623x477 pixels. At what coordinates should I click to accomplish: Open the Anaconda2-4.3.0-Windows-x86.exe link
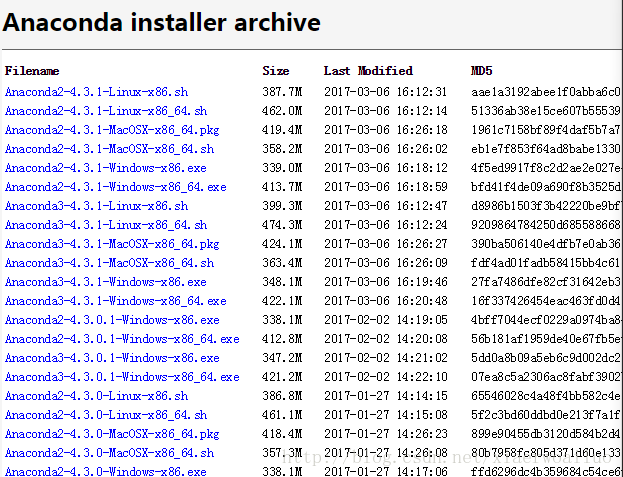pyautogui.click(x=106, y=471)
